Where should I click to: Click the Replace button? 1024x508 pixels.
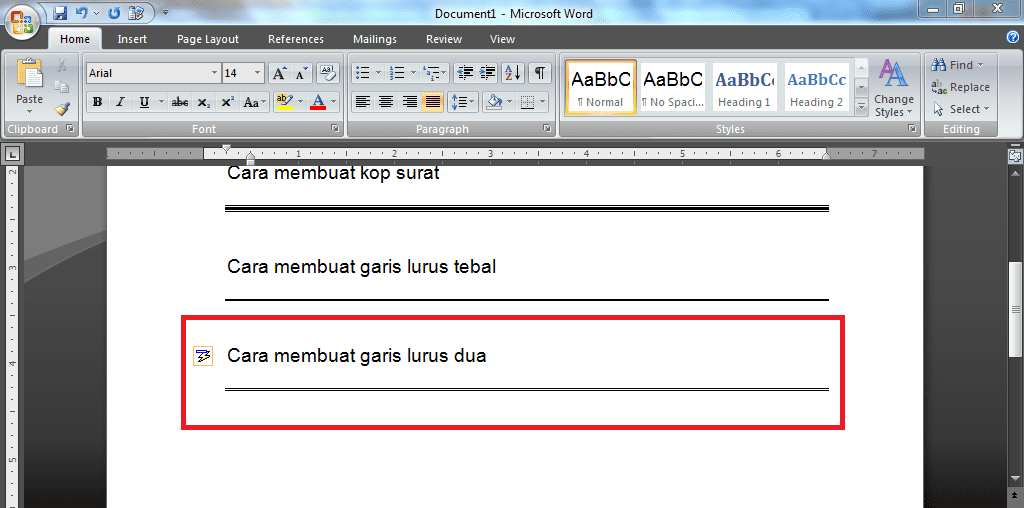coord(961,87)
